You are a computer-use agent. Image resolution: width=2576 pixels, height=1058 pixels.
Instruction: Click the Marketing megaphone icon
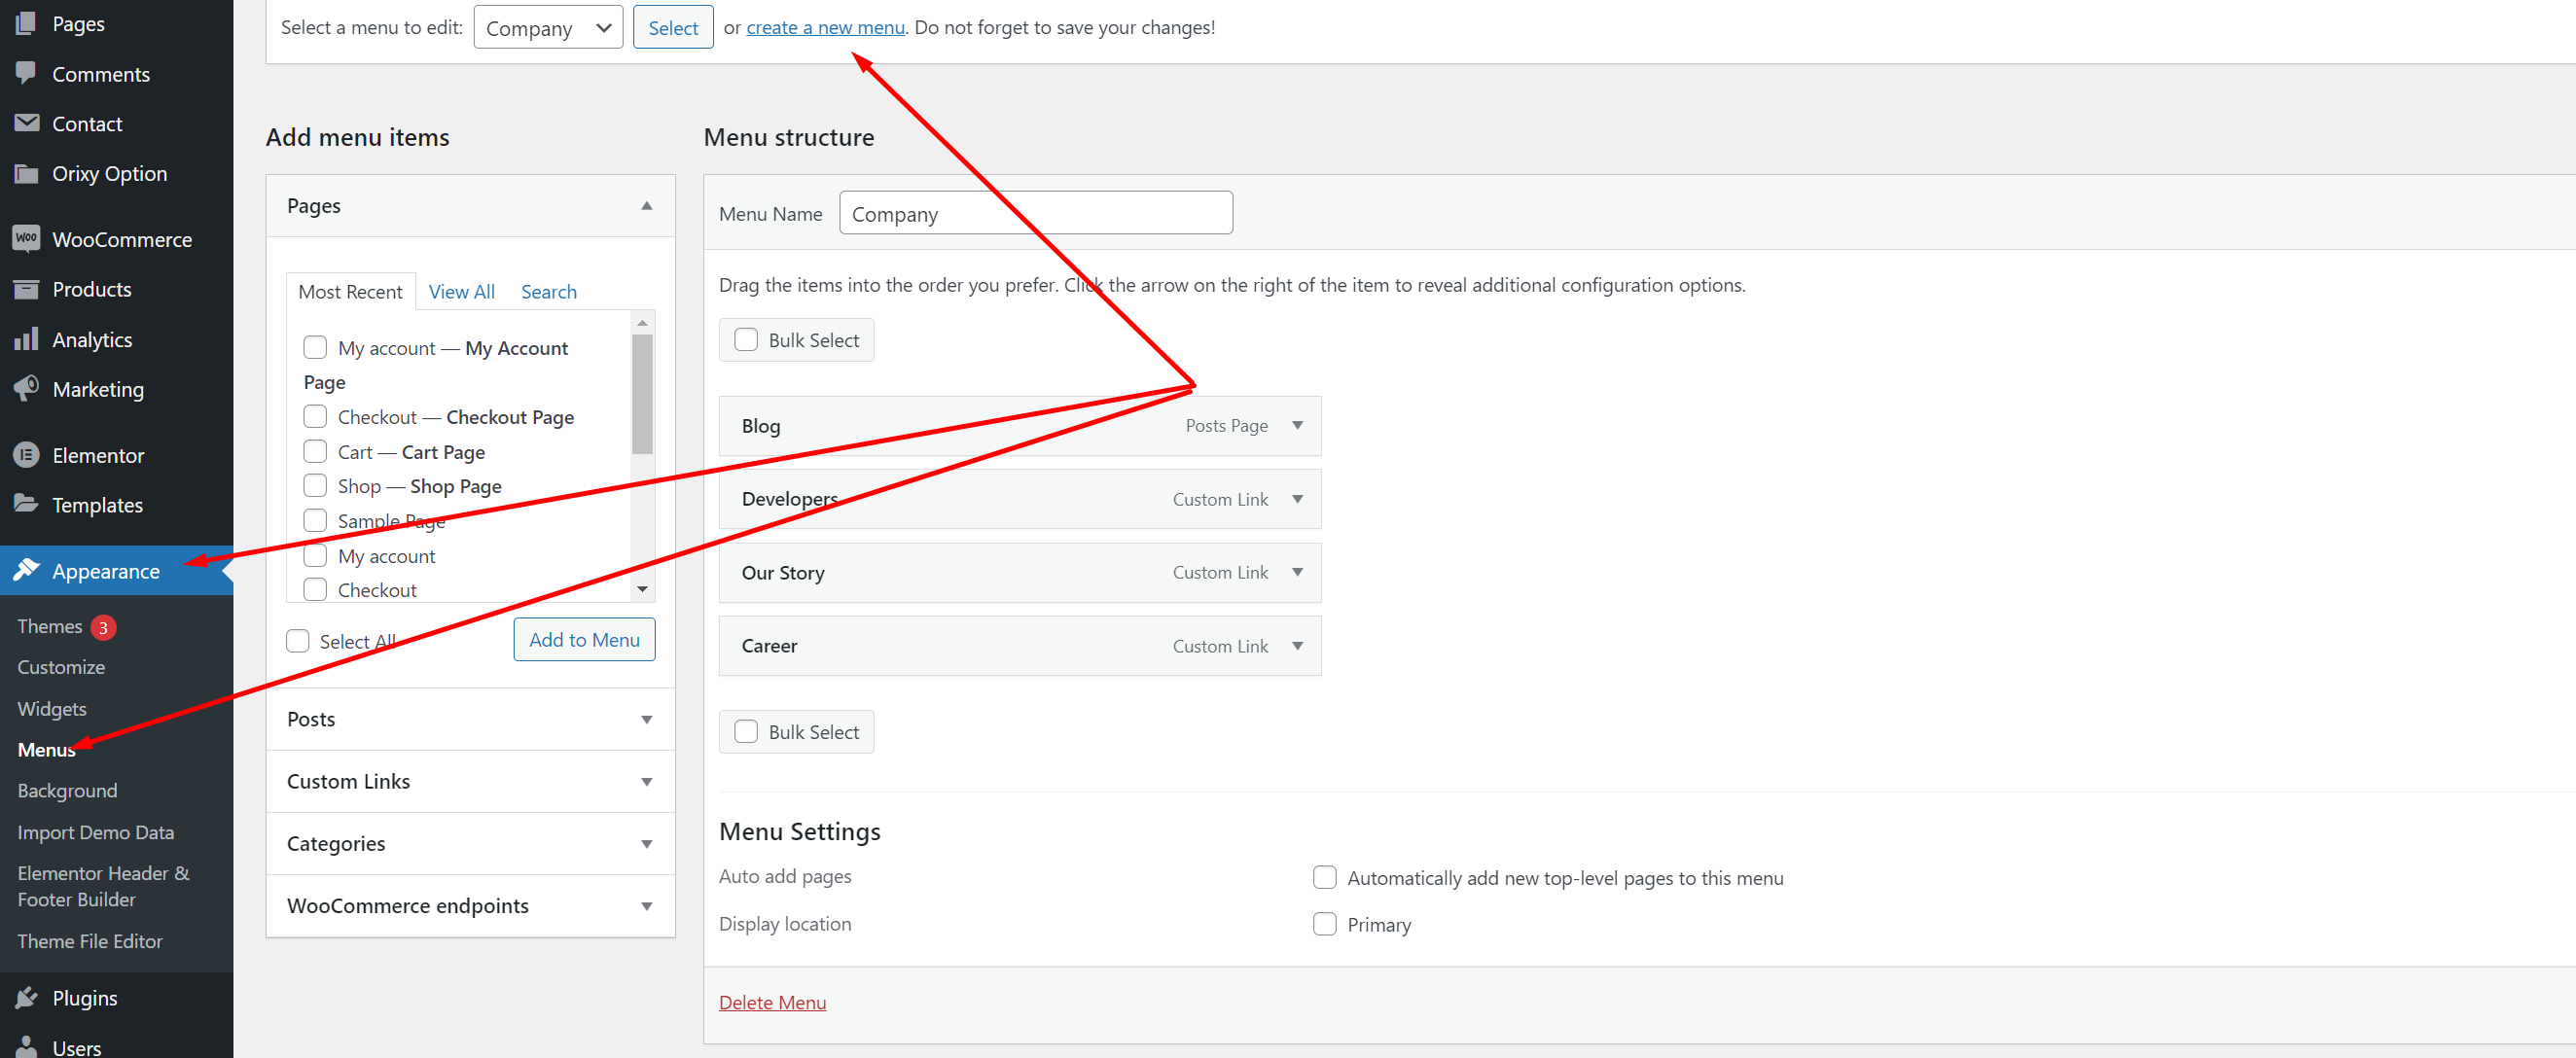click(27, 389)
